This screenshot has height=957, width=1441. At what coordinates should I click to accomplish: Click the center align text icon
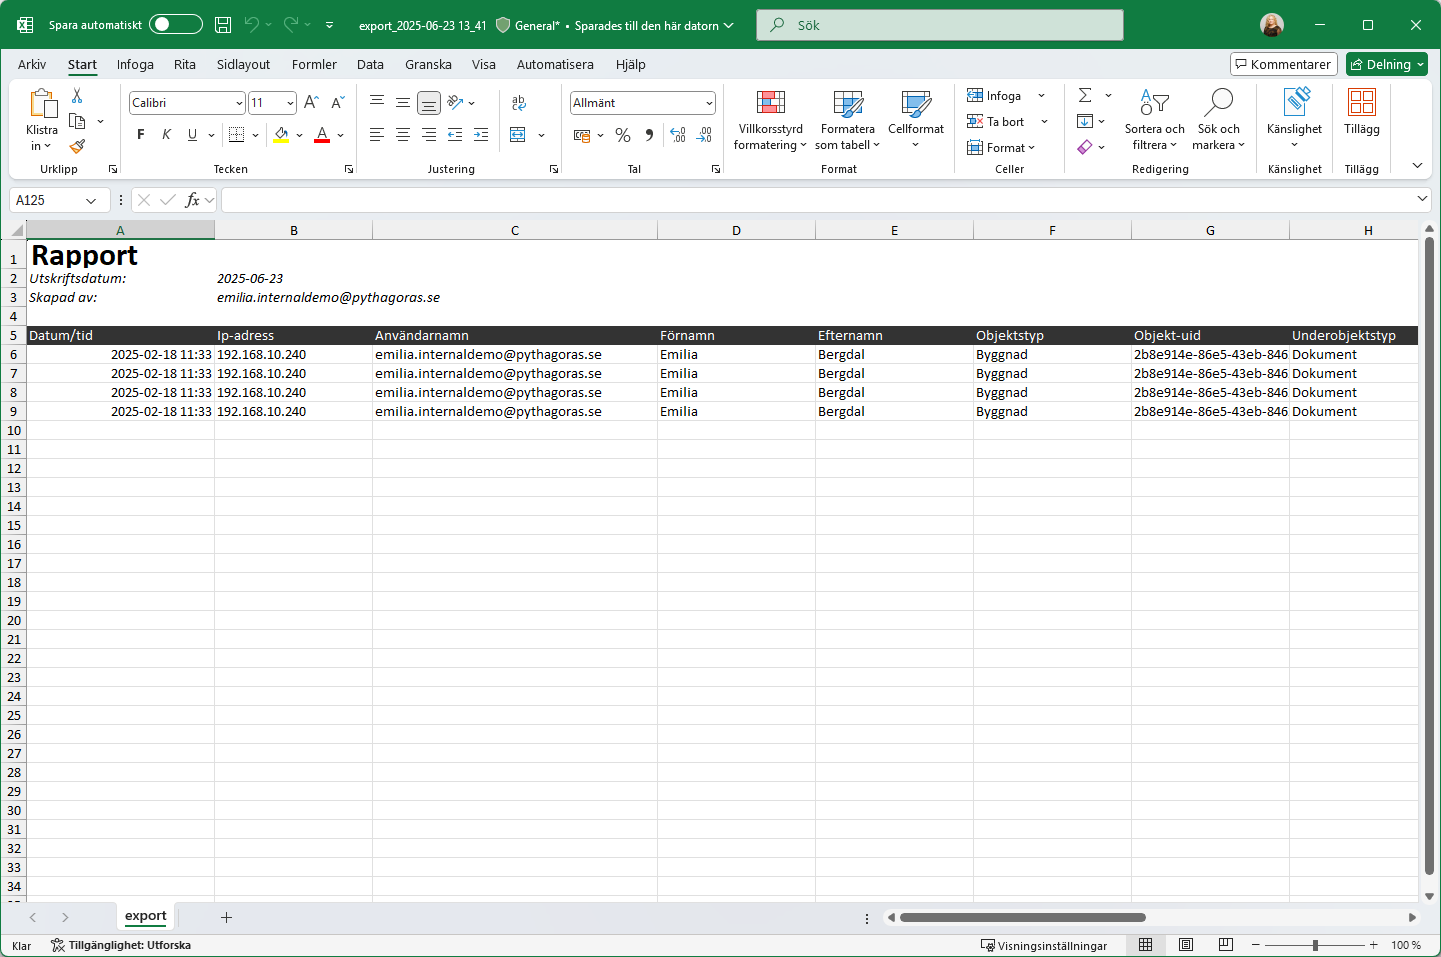pos(403,135)
